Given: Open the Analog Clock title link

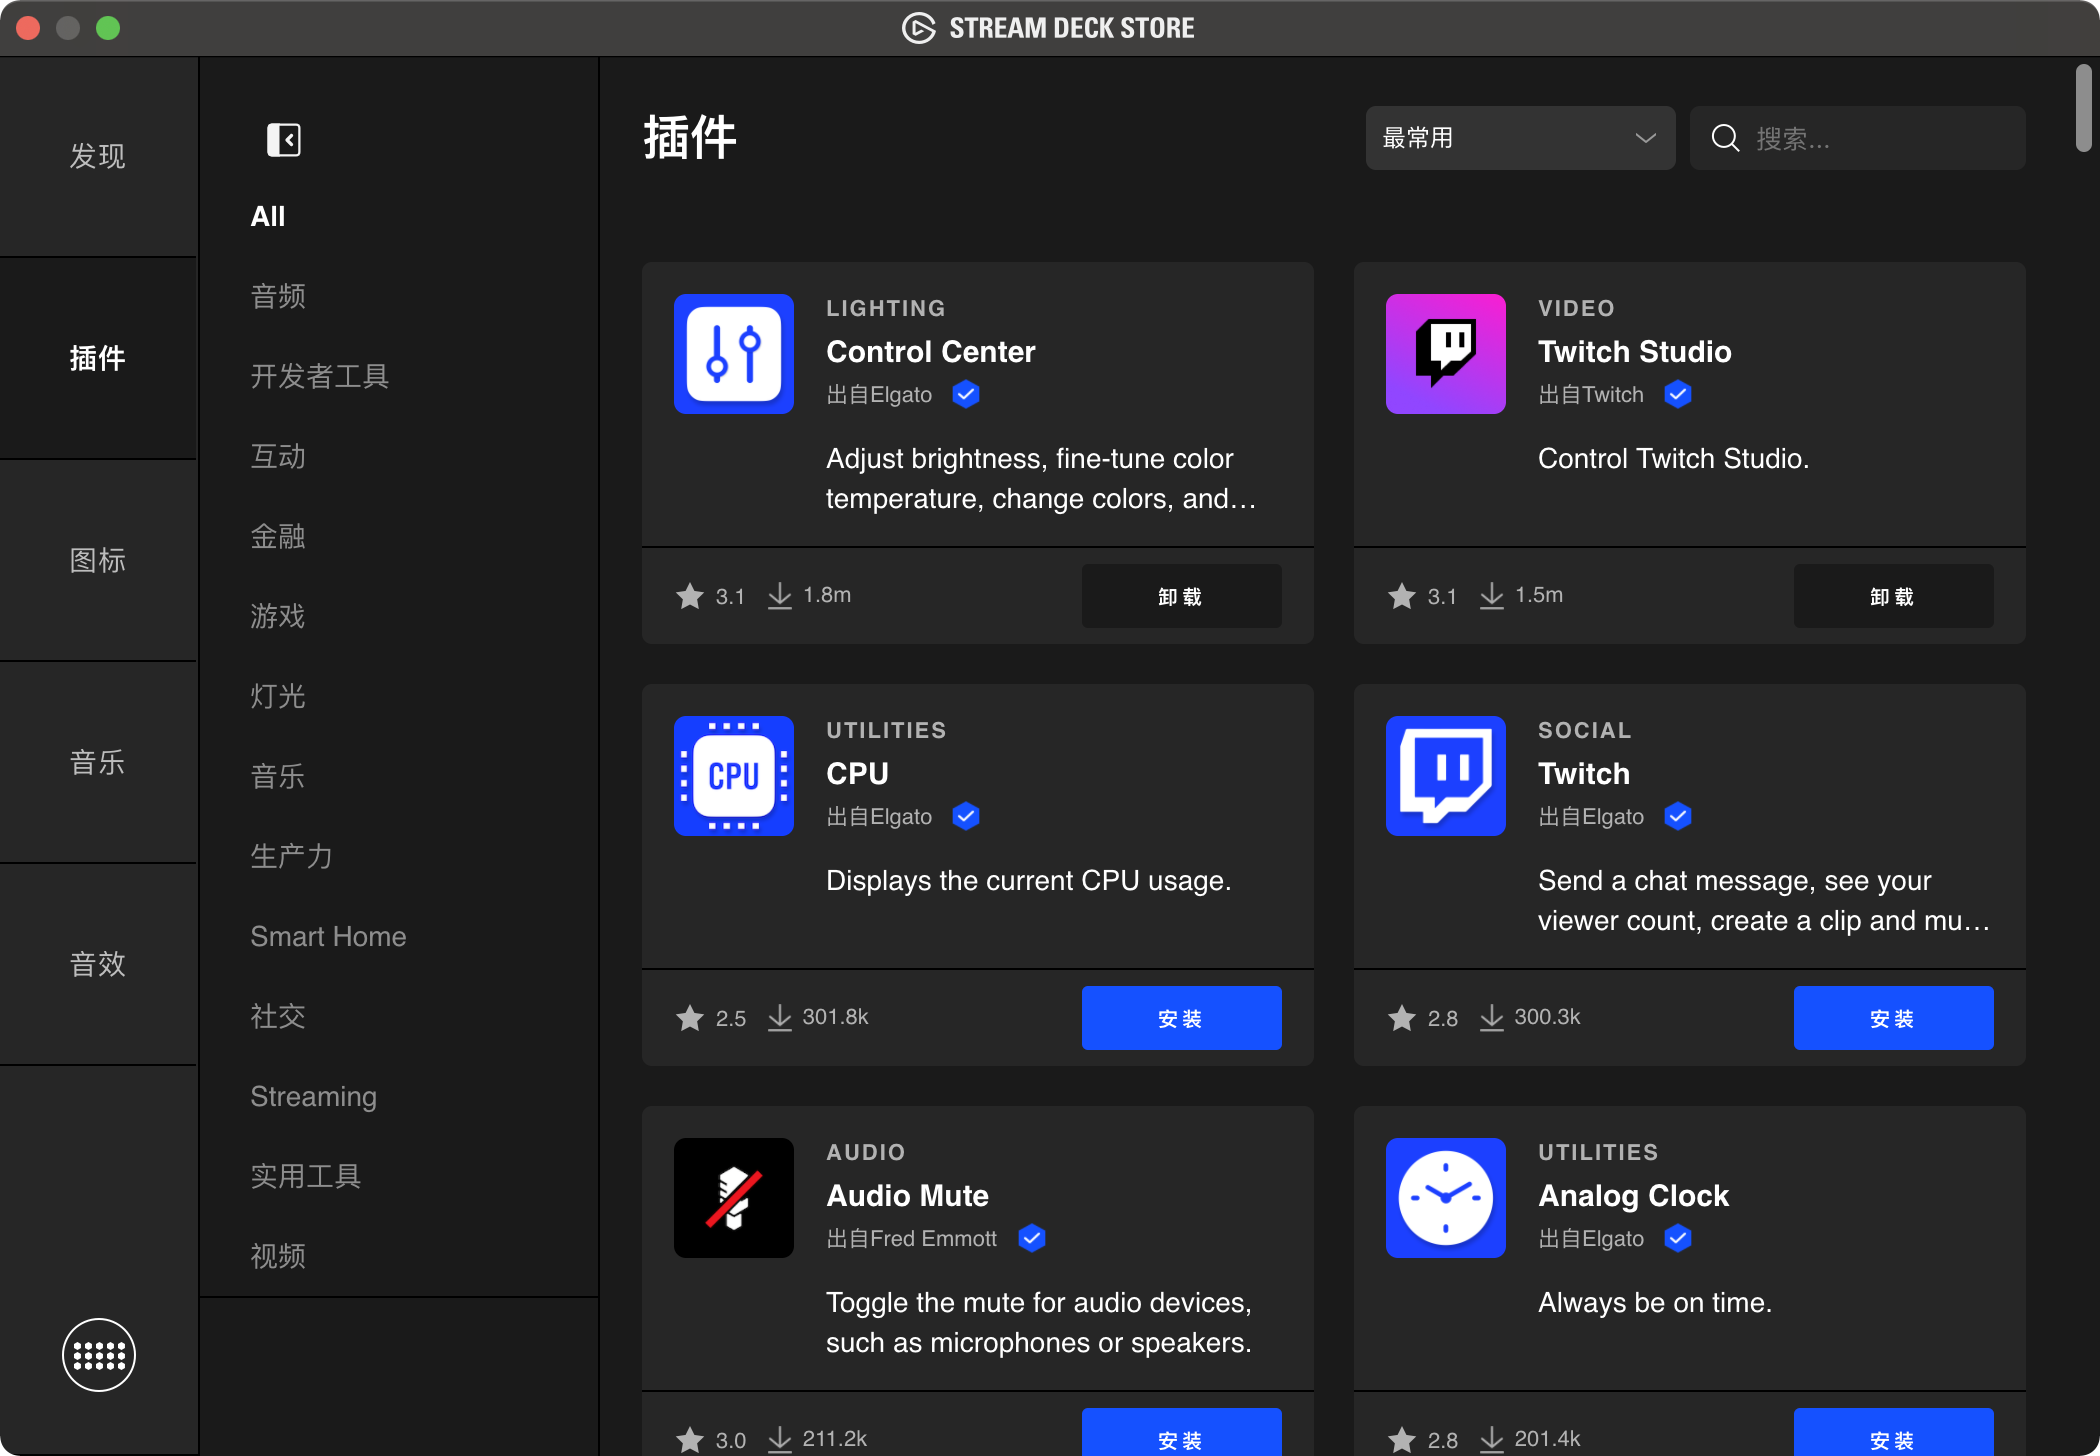Looking at the screenshot, I should coord(1633,1196).
